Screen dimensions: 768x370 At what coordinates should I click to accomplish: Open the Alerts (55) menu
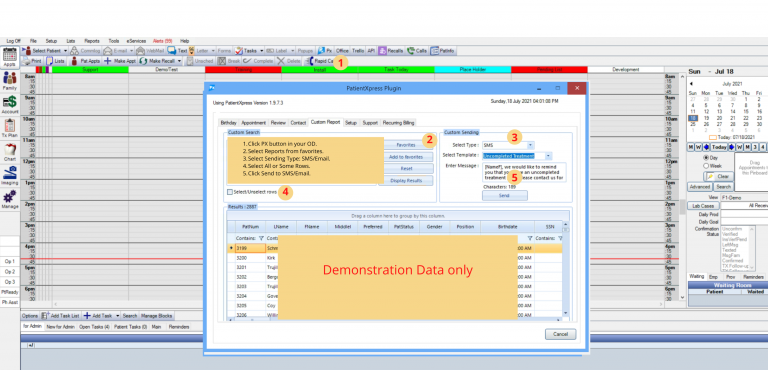point(163,41)
